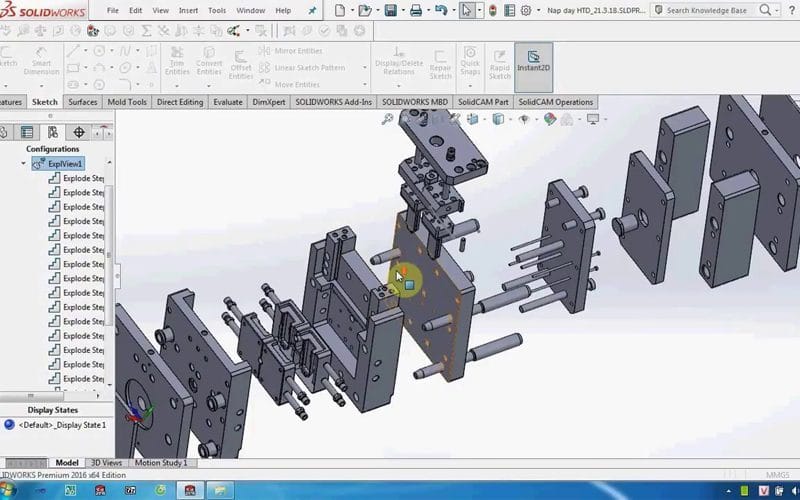Open the File Properties list icon
Viewport: 800px width, 500px height.
(x=509, y=10)
